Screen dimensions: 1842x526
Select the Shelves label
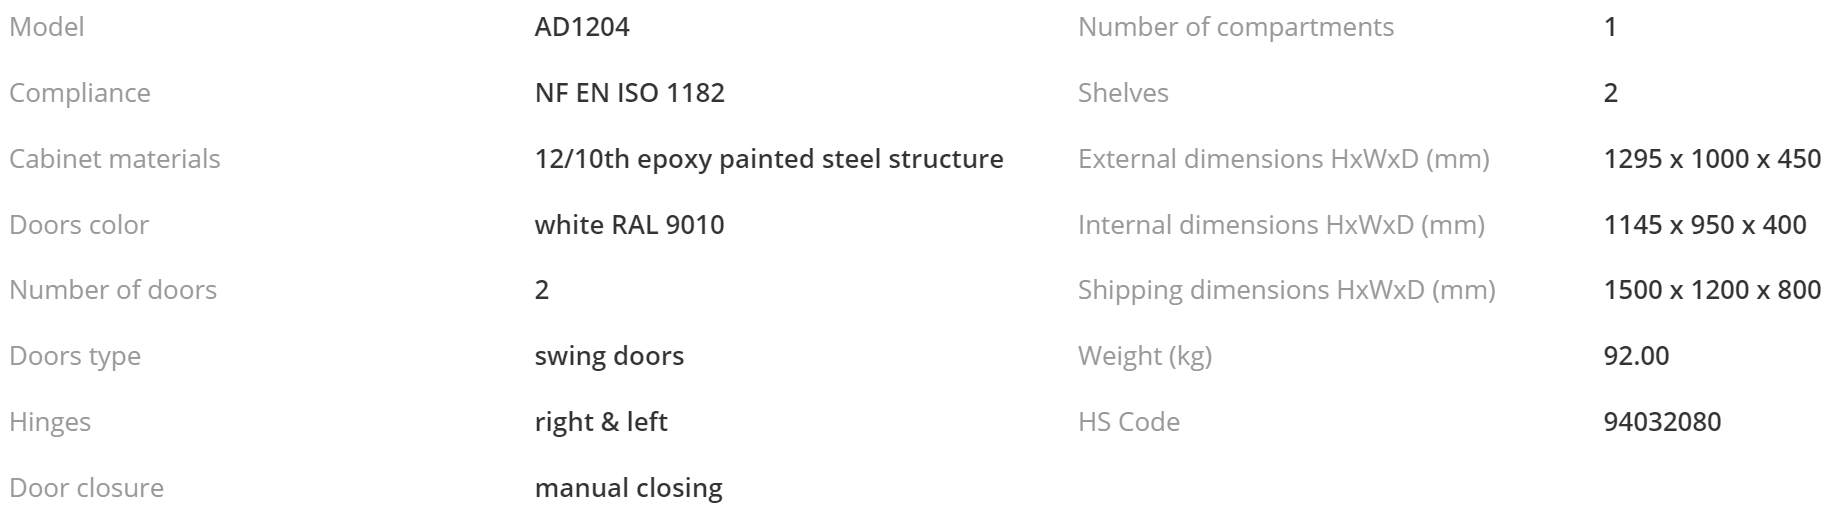coord(1123,93)
